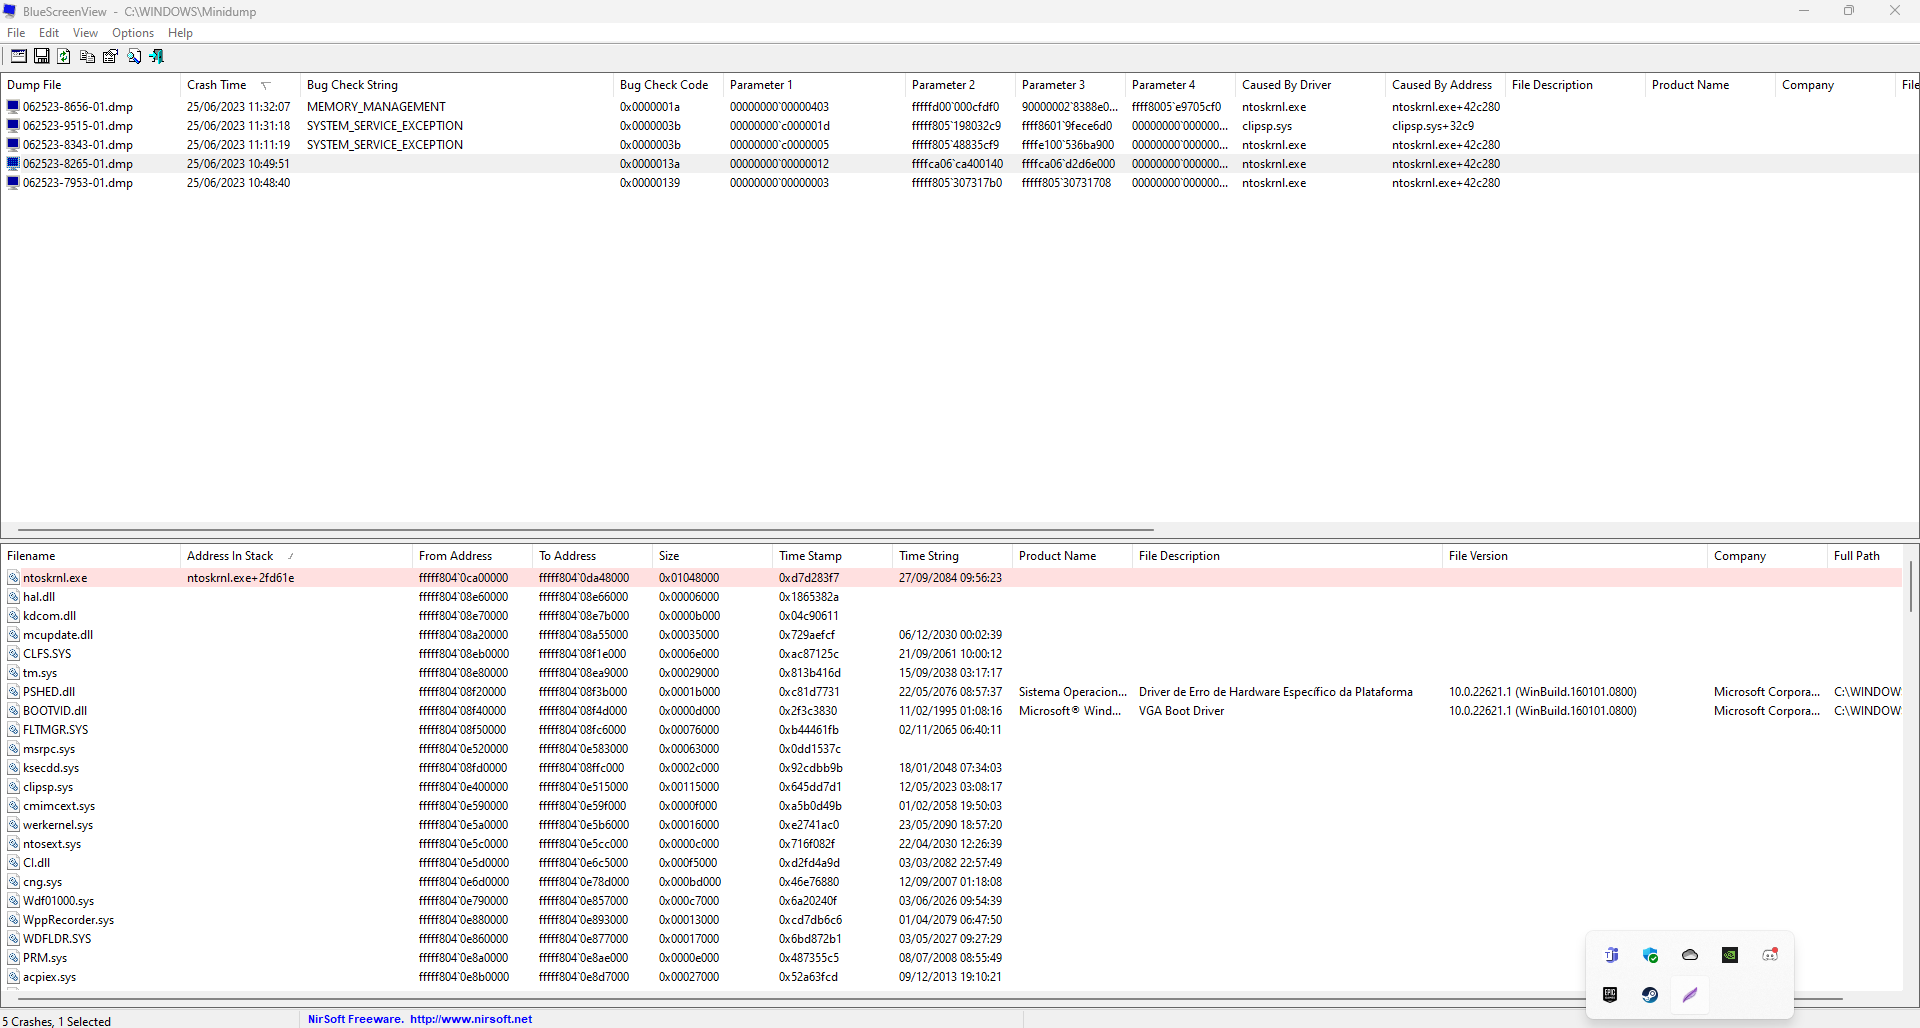The height and width of the screenshot is (1028, 1920).
Task: Click lower pane vertical scrollbar
Action: click(1911, 586)
